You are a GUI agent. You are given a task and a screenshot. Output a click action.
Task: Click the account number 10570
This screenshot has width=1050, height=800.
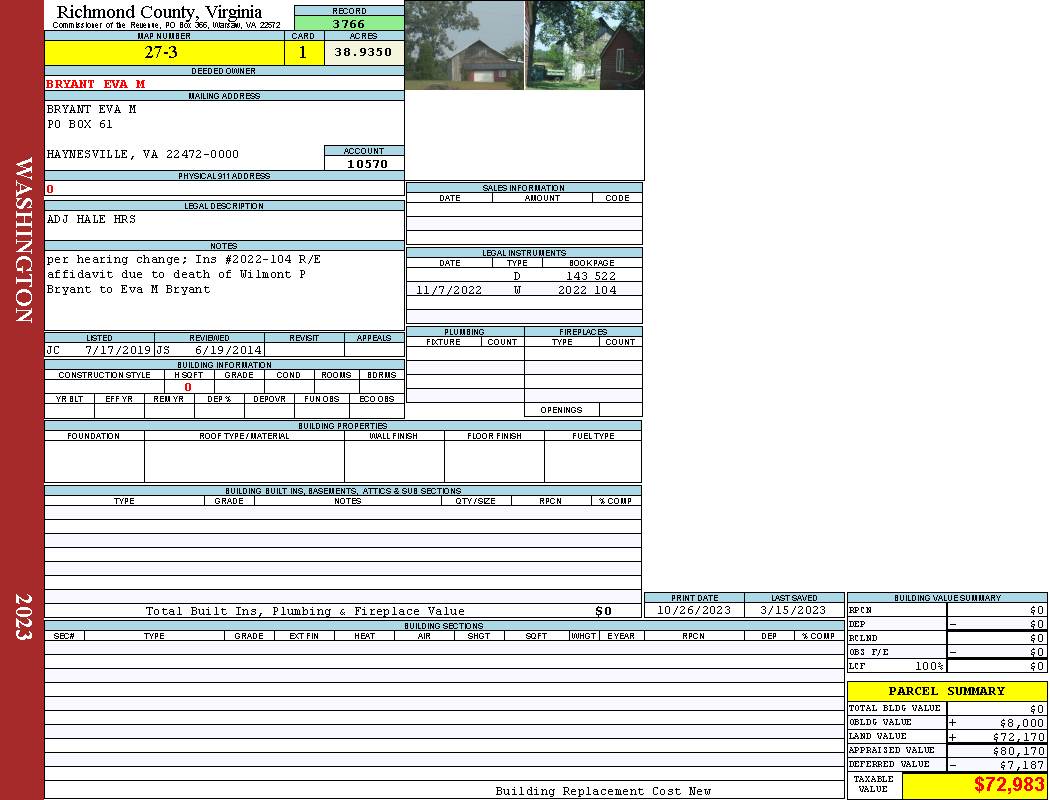tap(367, 164)
